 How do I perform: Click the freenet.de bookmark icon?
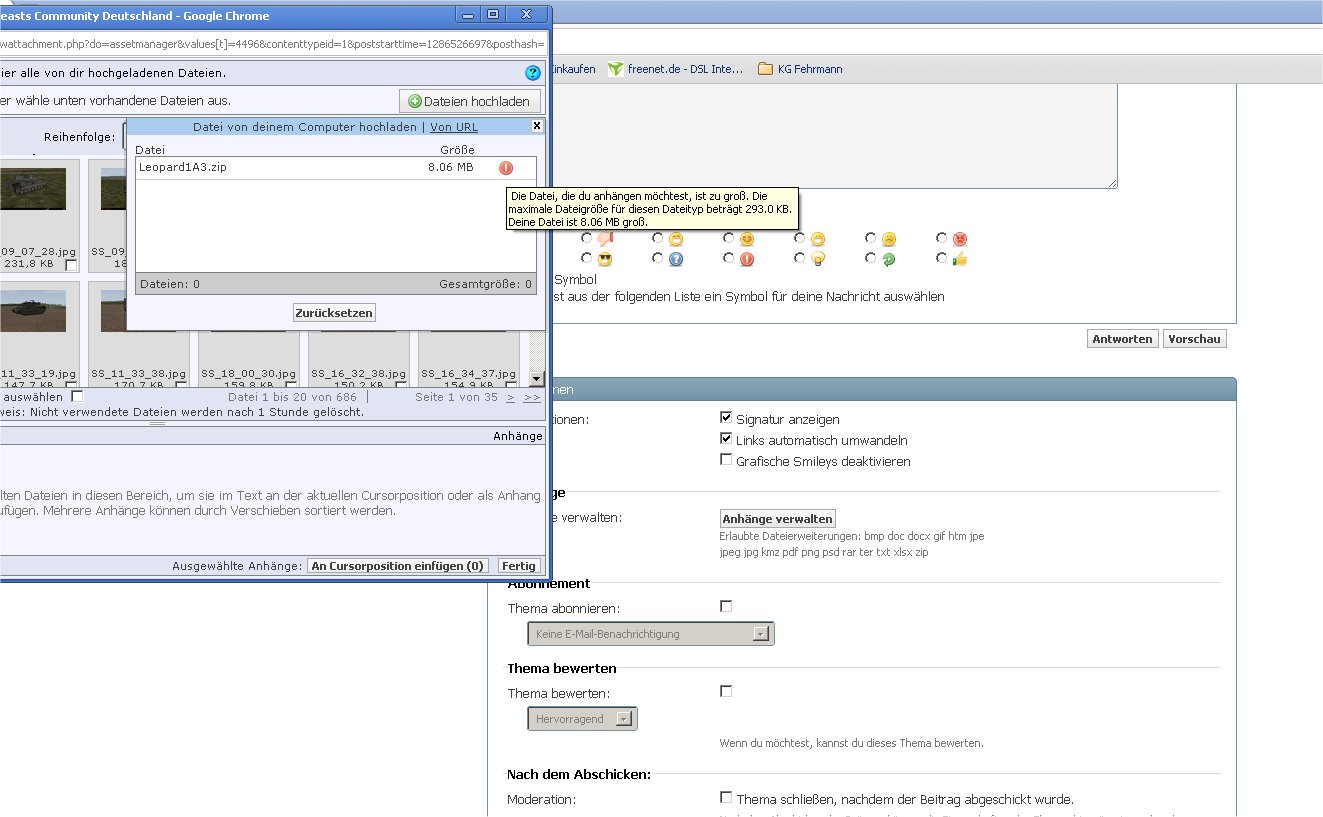tap(616, 69)
